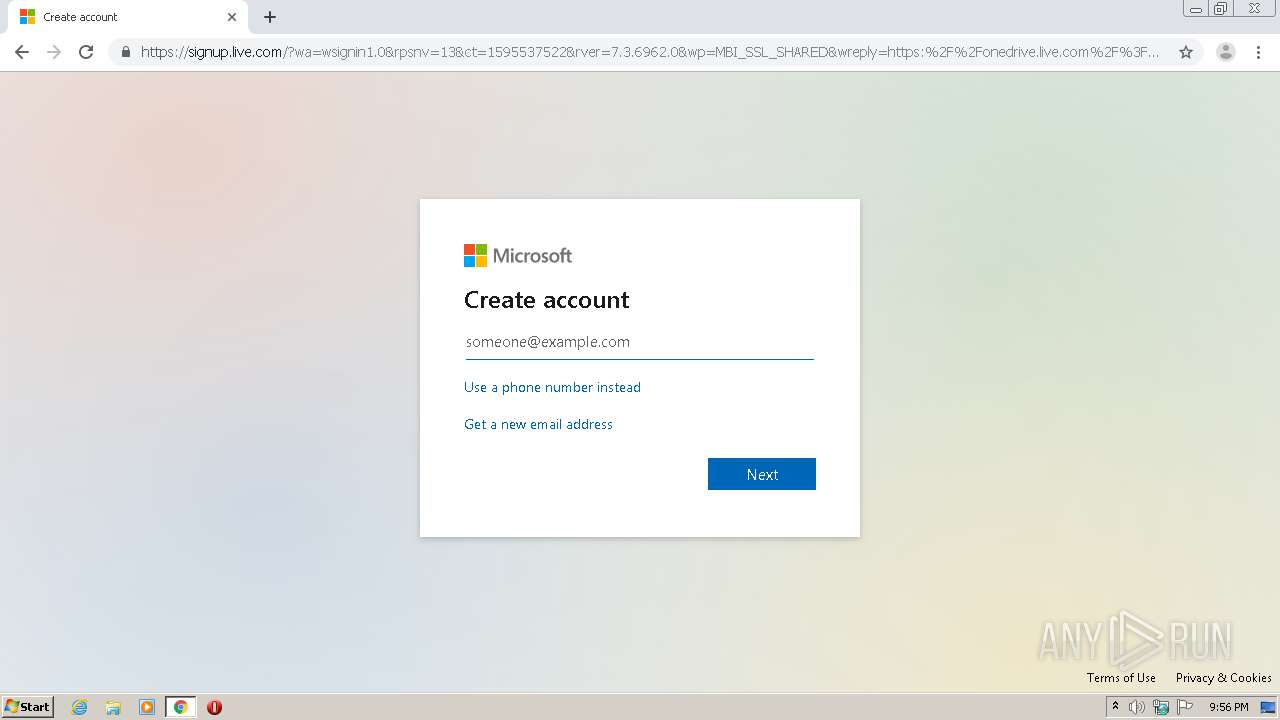This screenshot has width=1280, height=720.
Task: Launch Internet Explorer from the taskbar
Action: 80,707
